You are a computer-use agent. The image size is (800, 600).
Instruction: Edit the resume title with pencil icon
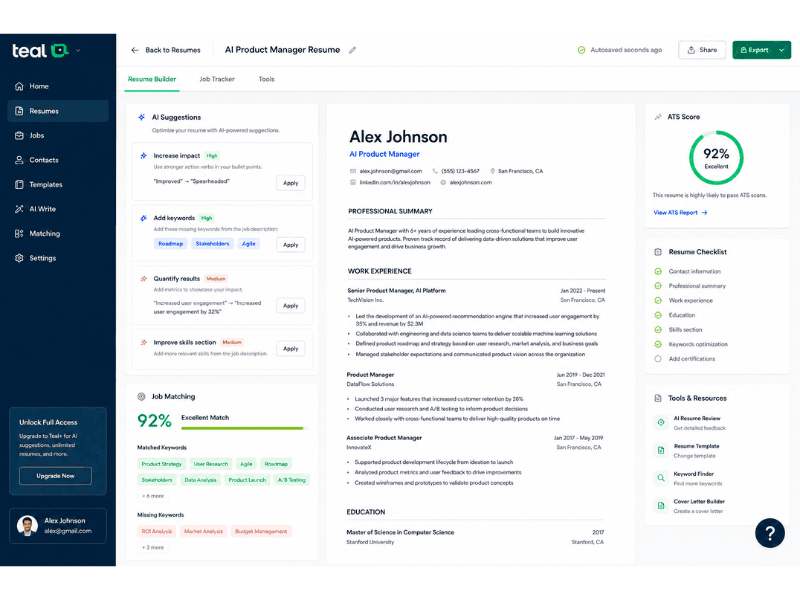point(352,50)
